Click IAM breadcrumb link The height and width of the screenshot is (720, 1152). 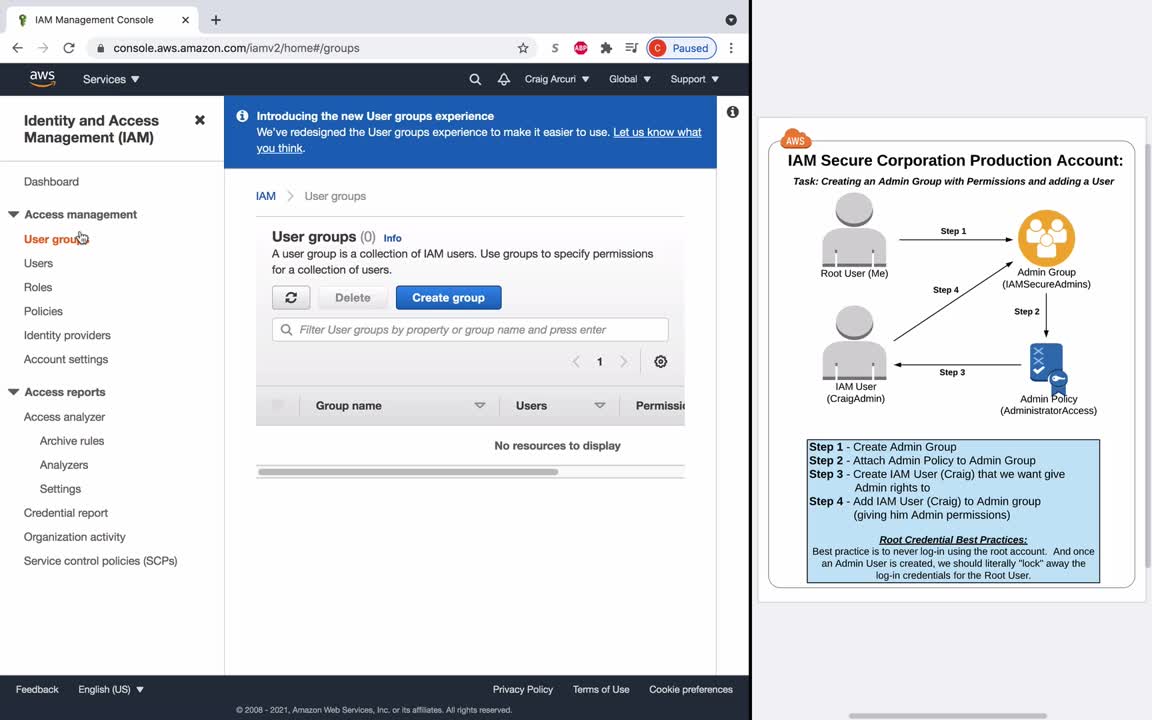265,196
